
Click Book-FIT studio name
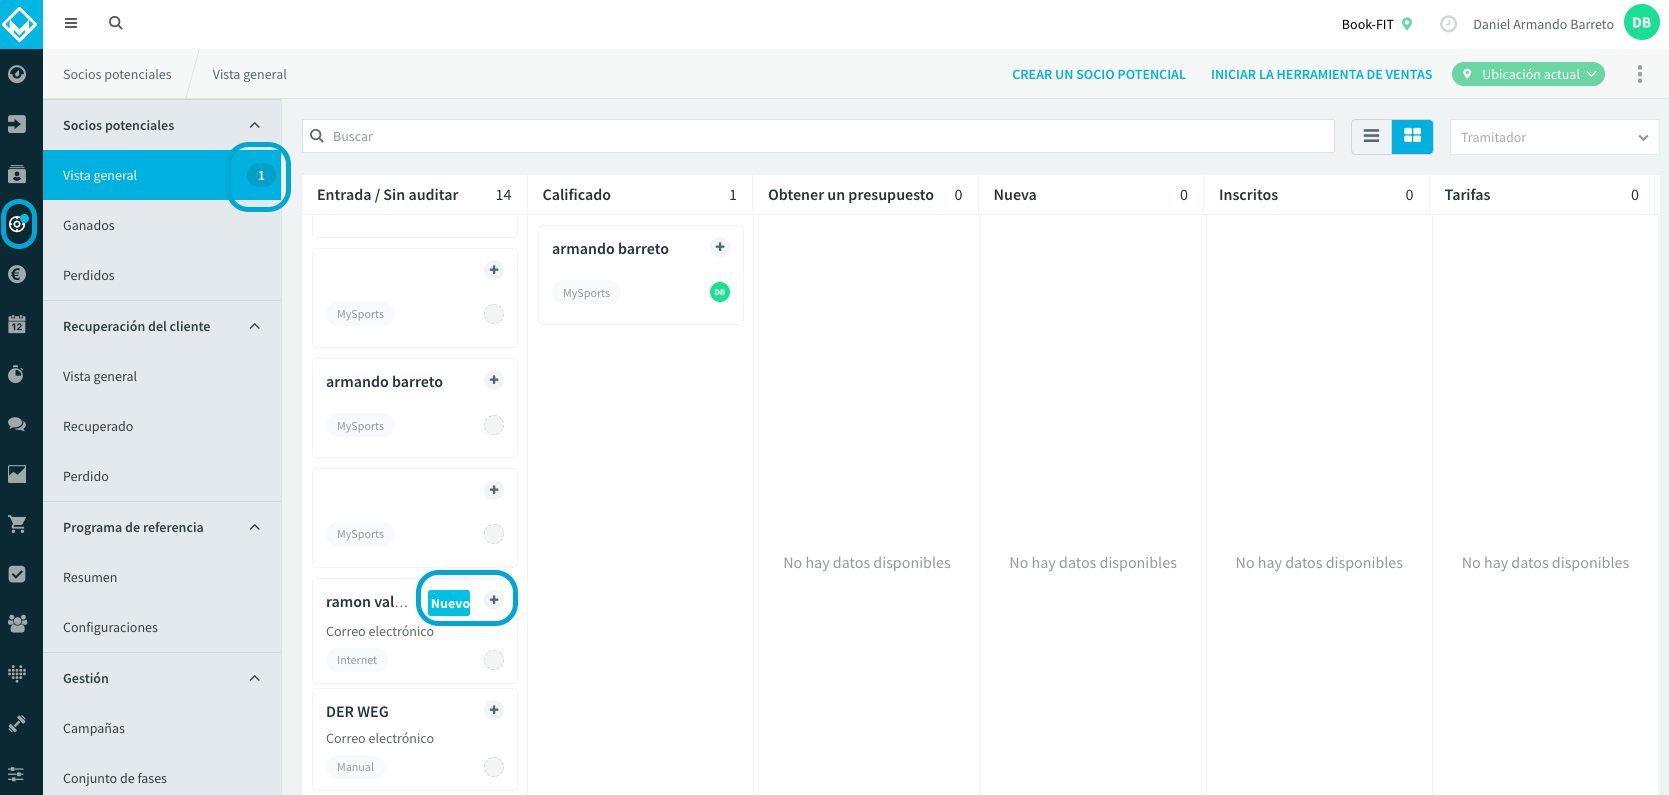(x=1367, y=24)
